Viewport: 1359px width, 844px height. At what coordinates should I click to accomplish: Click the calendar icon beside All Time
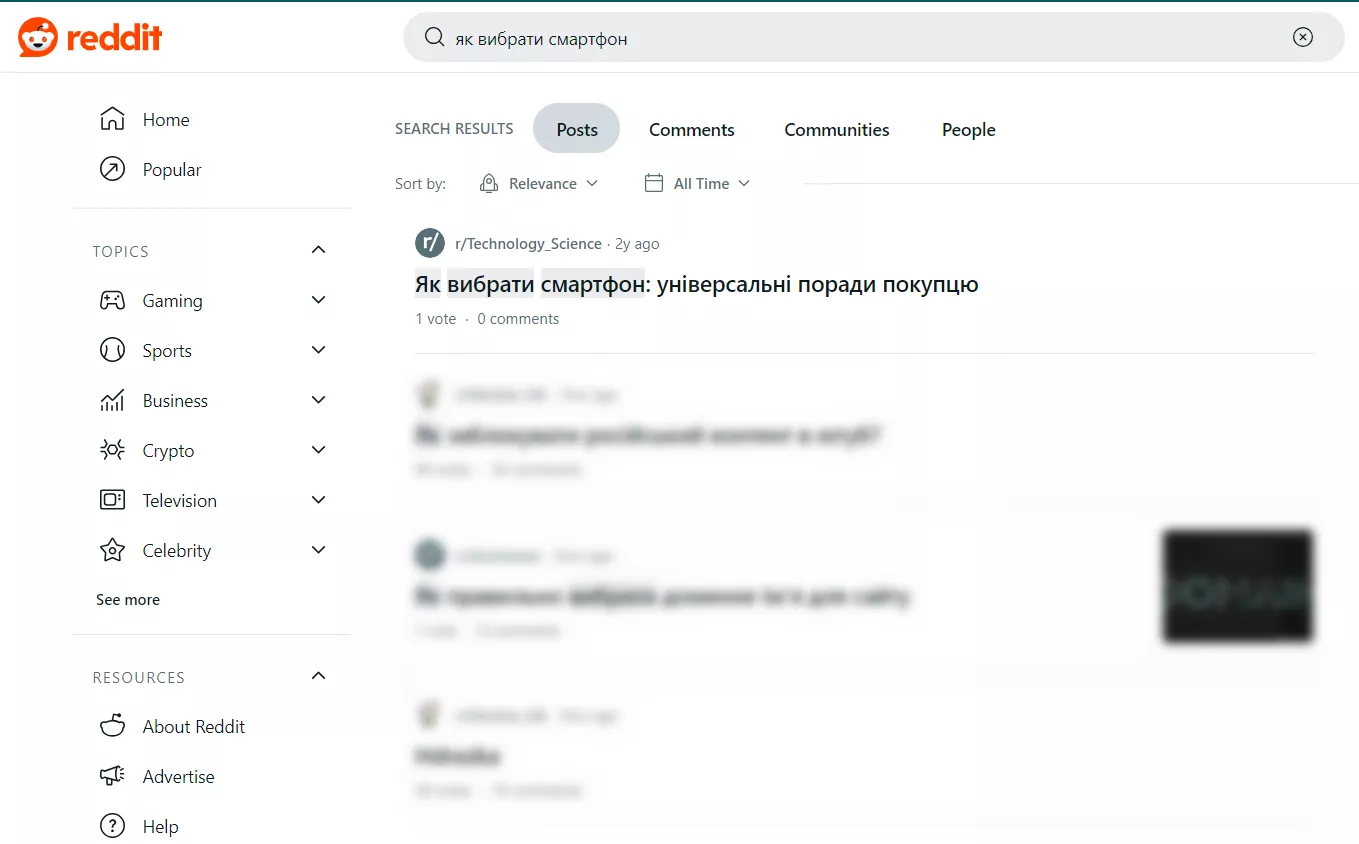tap(654, 183)
